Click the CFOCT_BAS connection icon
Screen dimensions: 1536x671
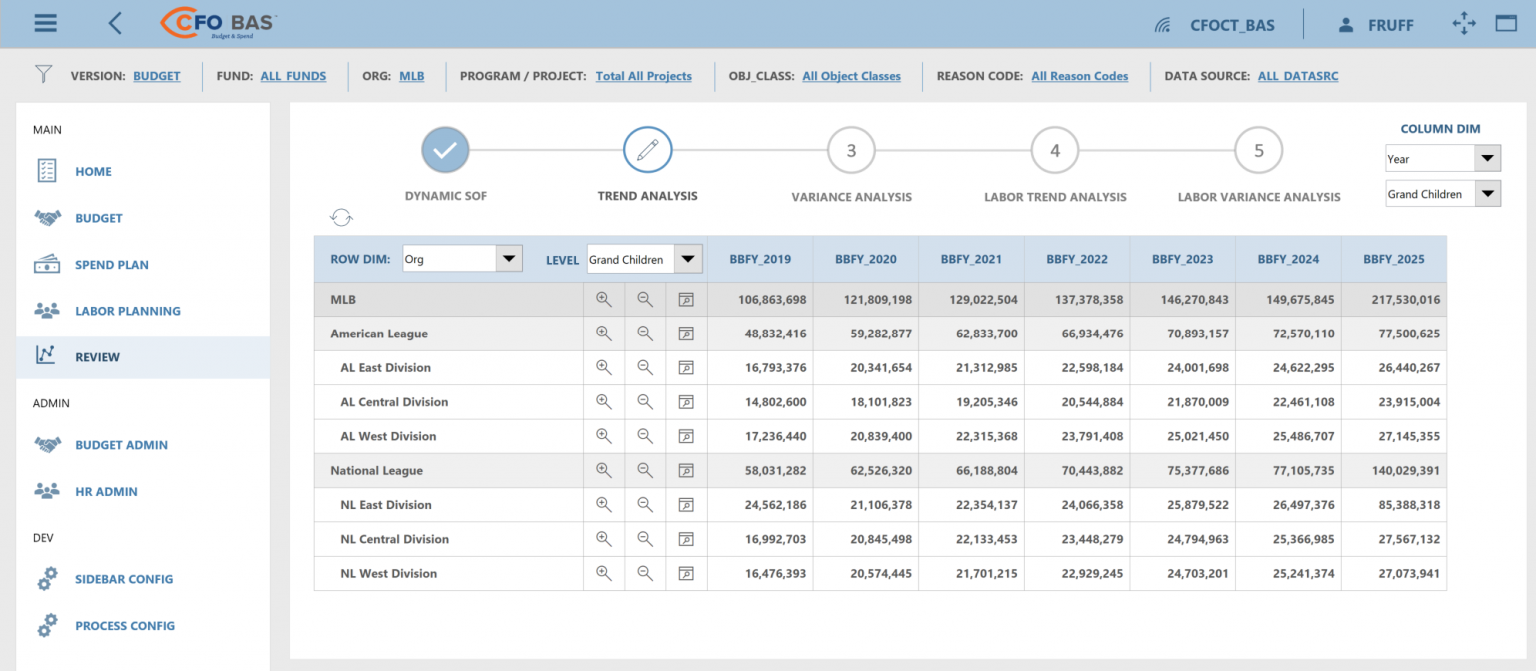[1163, 25]
